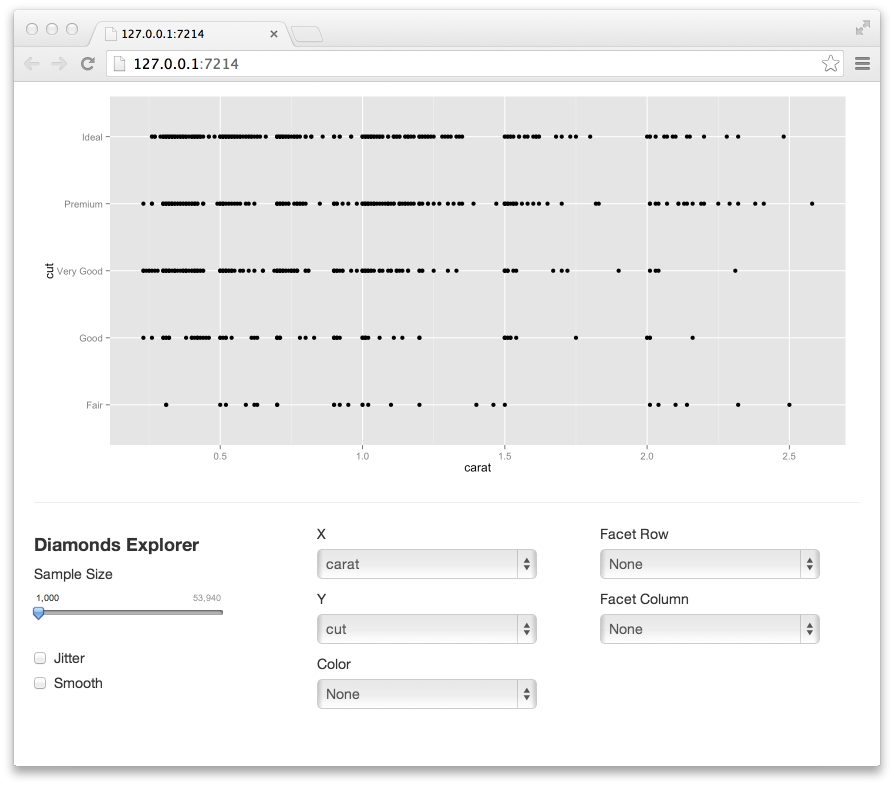Click the macOS yellow minimize window button
Image resolution: width=894 pixels, height=786 pixels.
[52, 30]
